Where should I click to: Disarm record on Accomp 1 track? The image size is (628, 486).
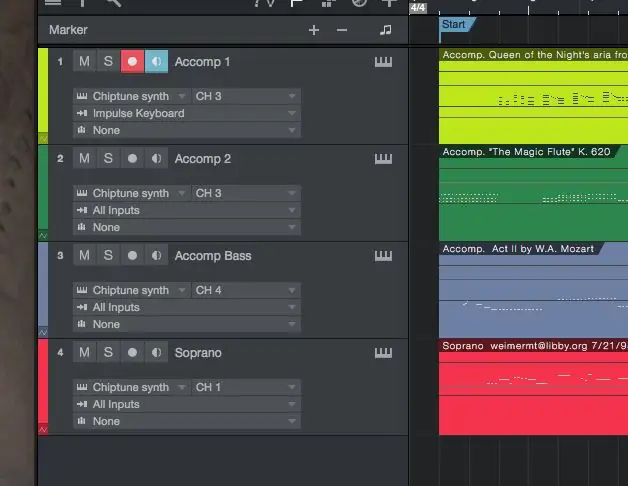(132, 61)
